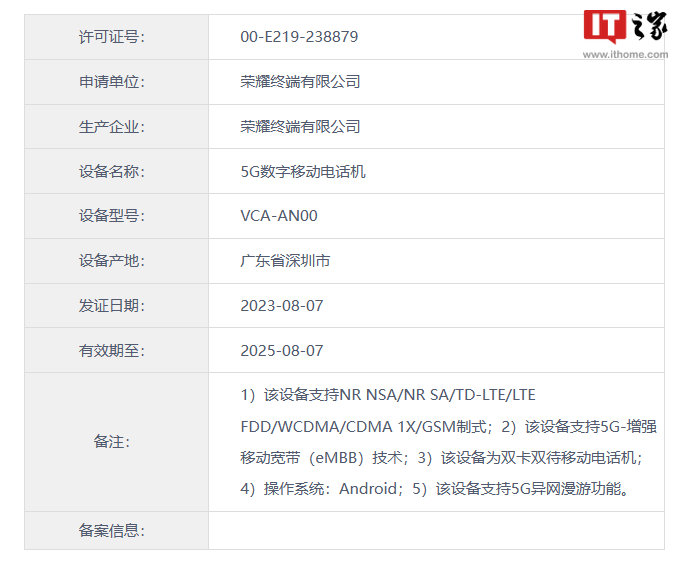Select the model number VCA-AN00

coord(279,216)
